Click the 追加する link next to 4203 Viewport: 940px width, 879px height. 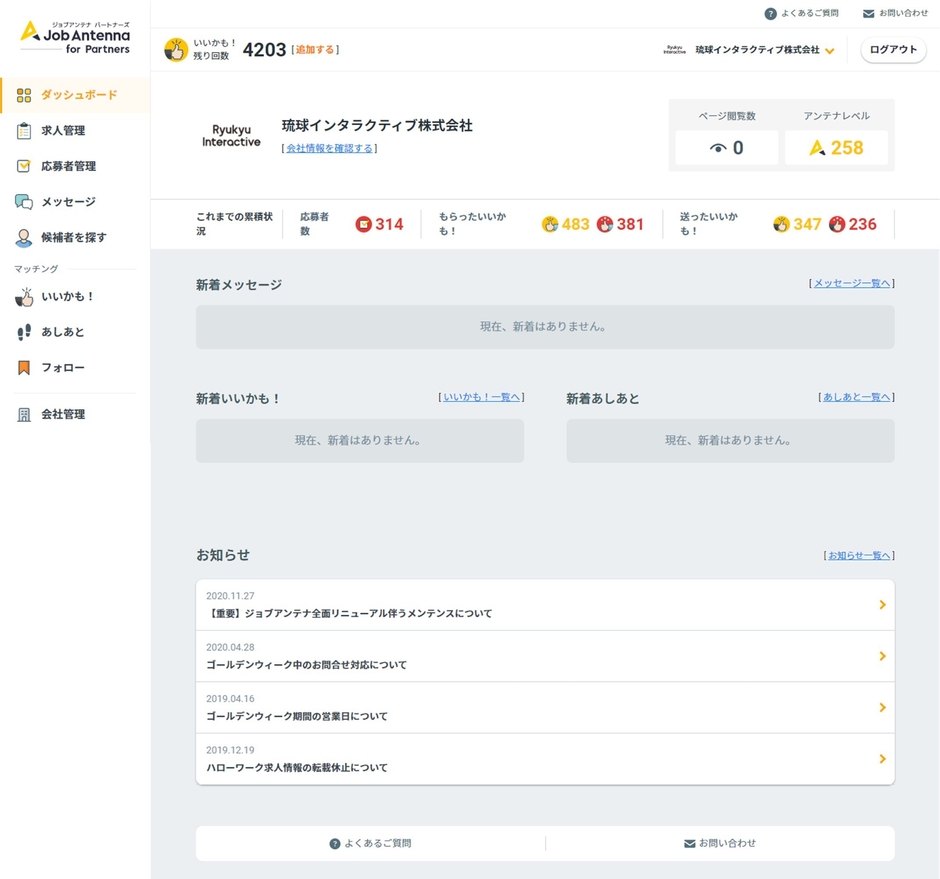[x=318, y=48]
